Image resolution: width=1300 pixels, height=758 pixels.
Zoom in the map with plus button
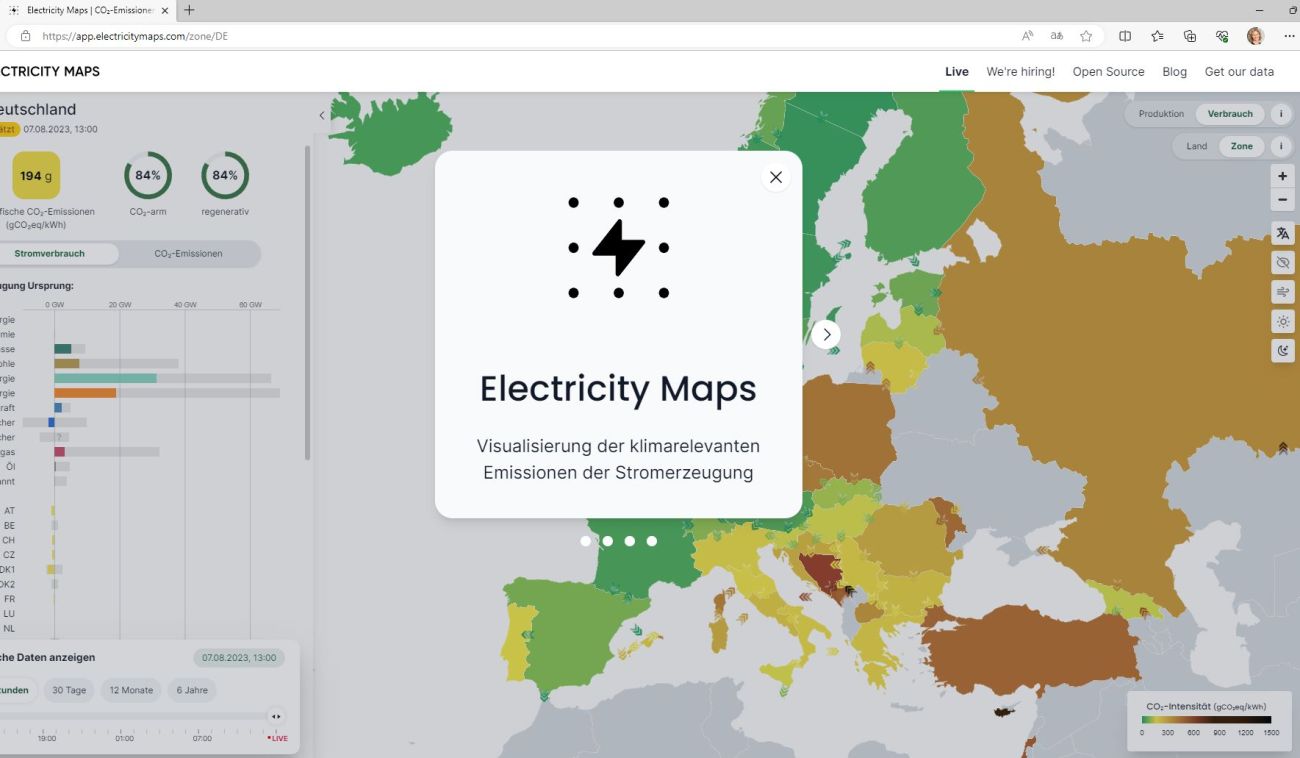click(1283, 176)
